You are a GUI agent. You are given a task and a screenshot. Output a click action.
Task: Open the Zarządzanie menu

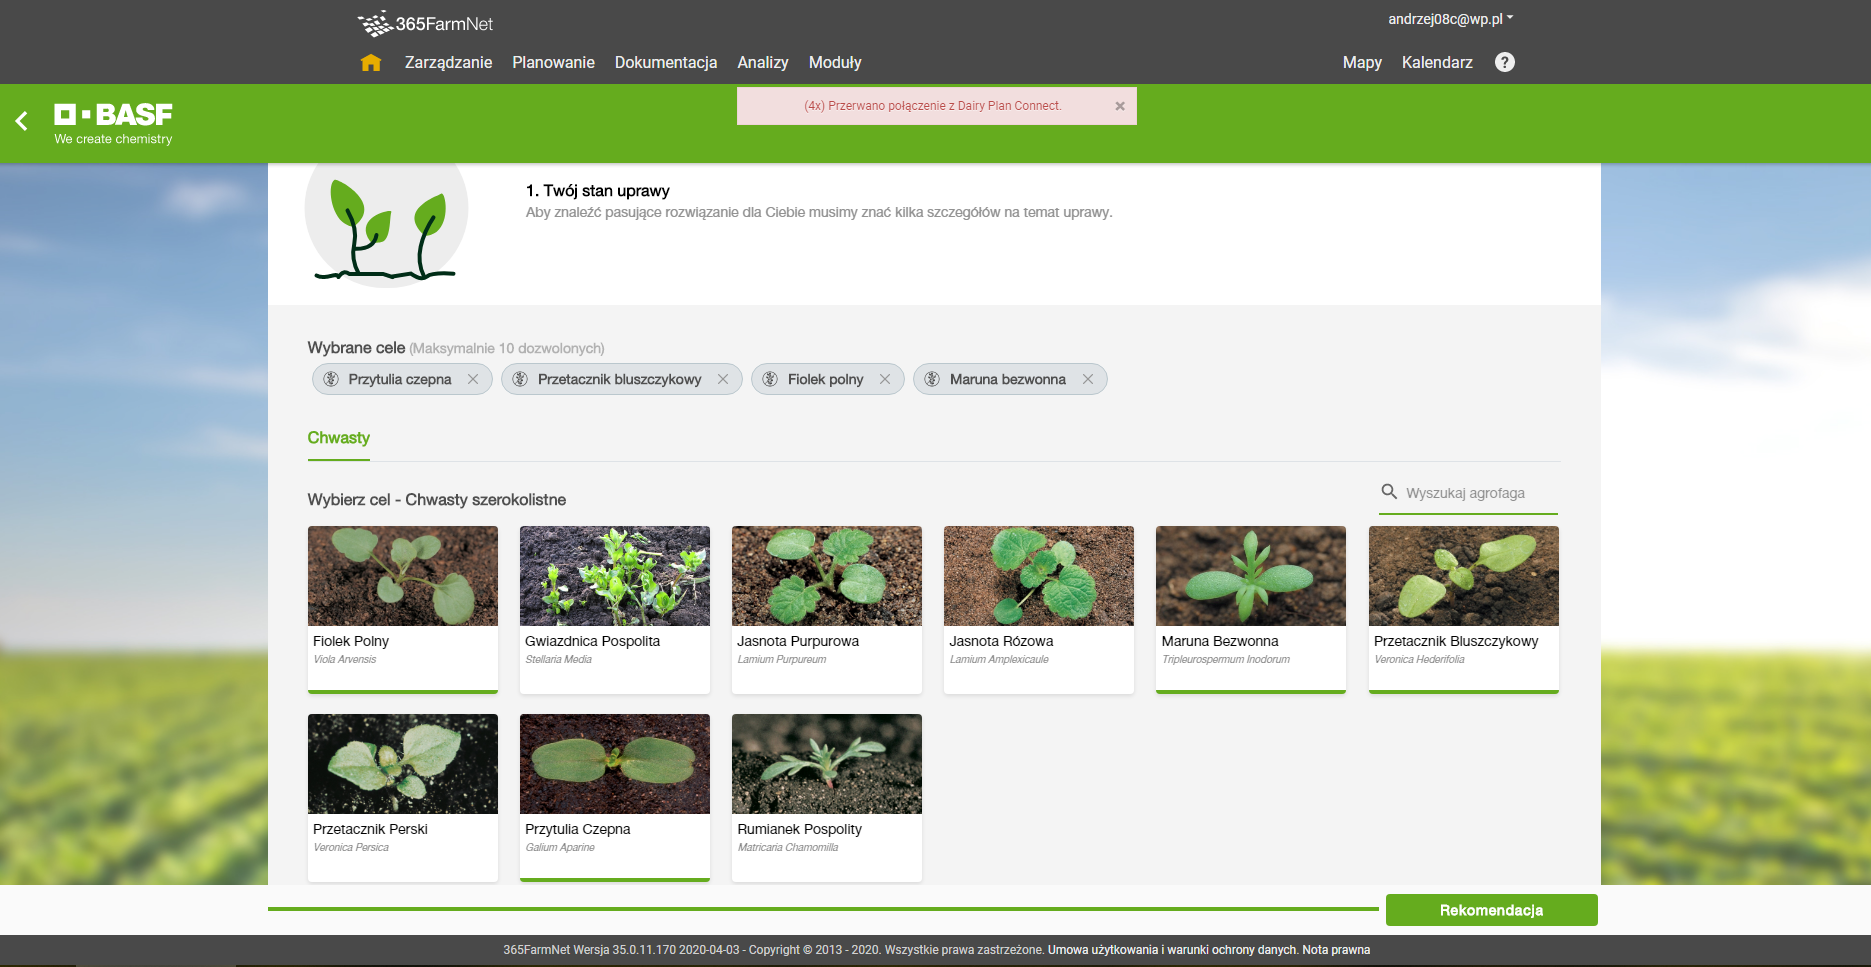(x=448, y=62)
